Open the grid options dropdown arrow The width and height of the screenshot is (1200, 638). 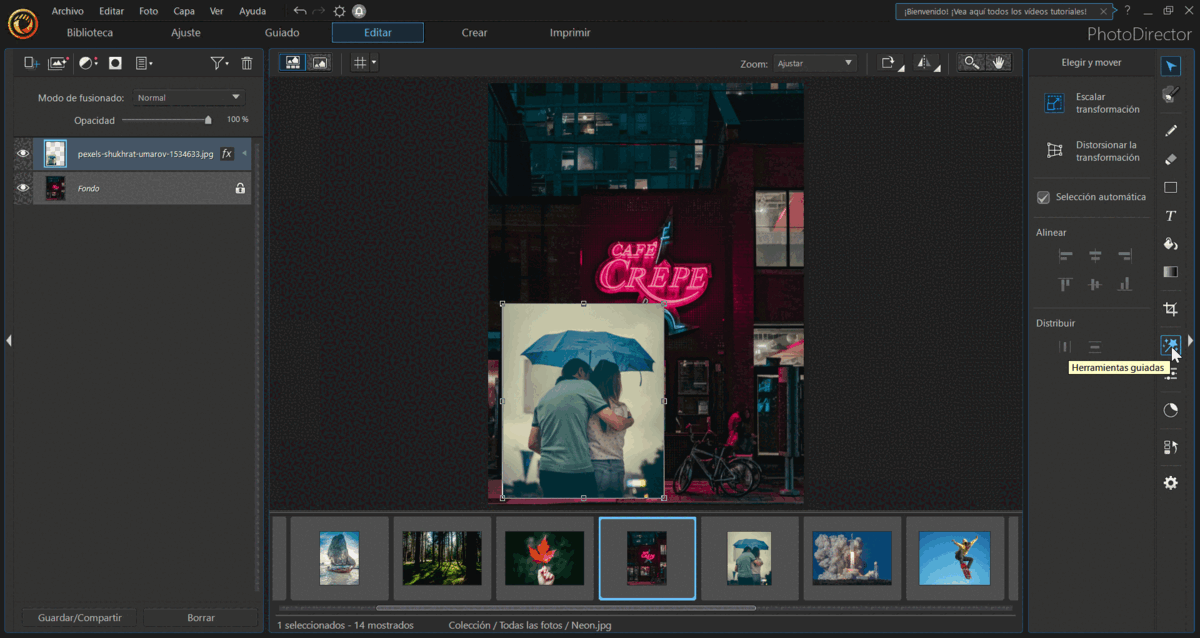coord(374,63)
